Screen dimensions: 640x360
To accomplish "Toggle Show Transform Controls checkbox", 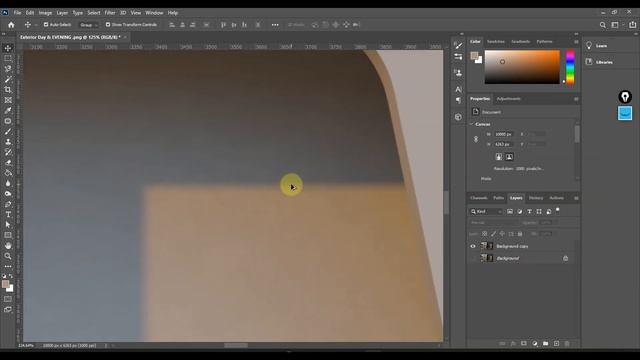I will (108, 25).
